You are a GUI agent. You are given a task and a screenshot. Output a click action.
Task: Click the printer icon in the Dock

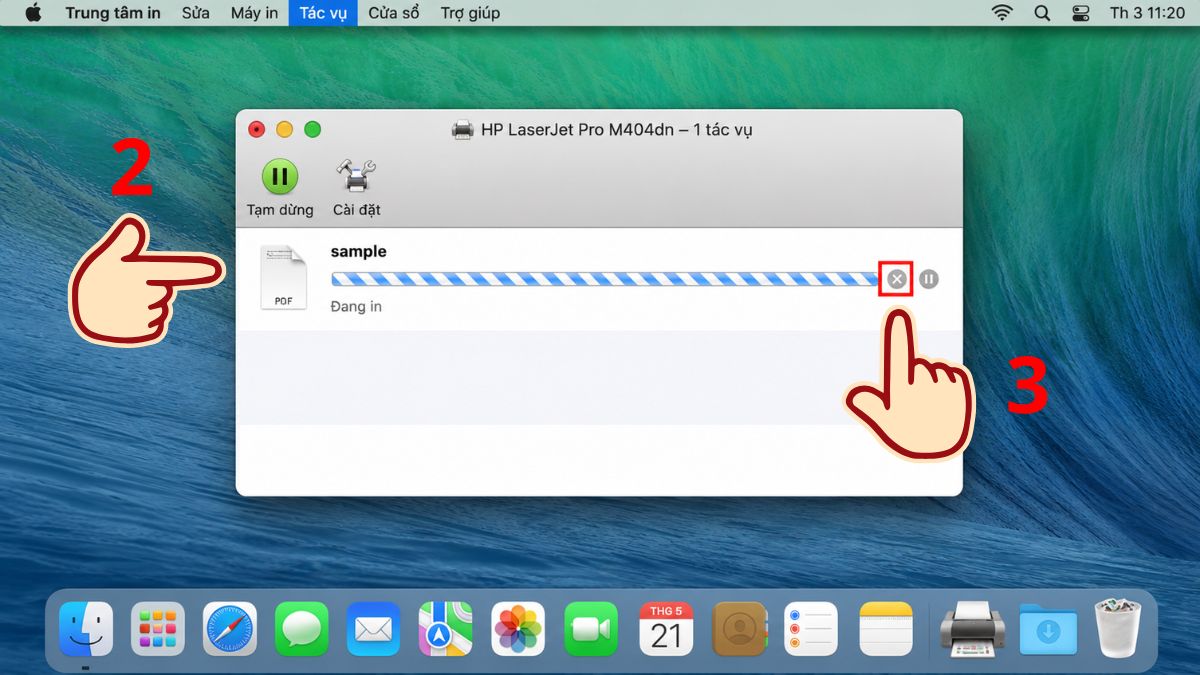point(972,629)
